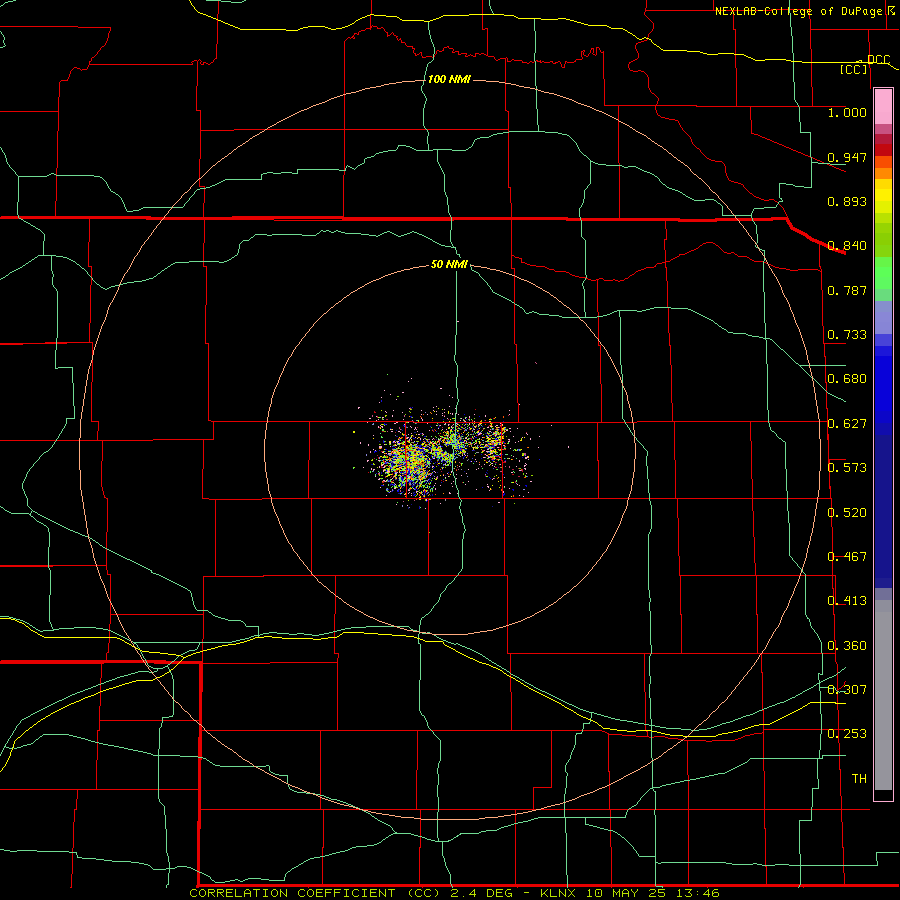
Task: Click the 50 NMI range ring label
Action: point(449,264)
